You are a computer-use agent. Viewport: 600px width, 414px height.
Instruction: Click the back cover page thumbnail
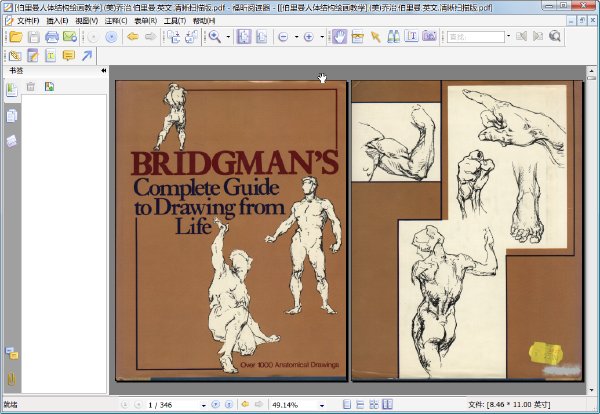tap(467, 230)
